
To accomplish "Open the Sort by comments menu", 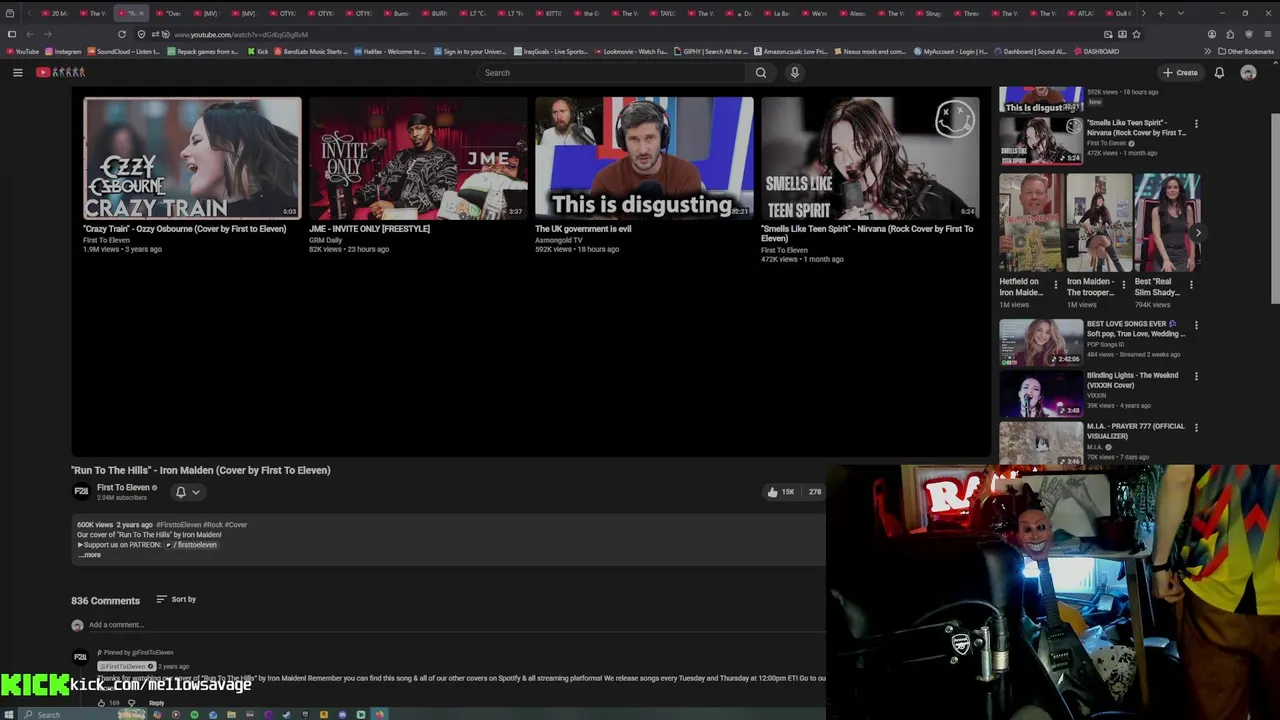I will coord(176,599).
